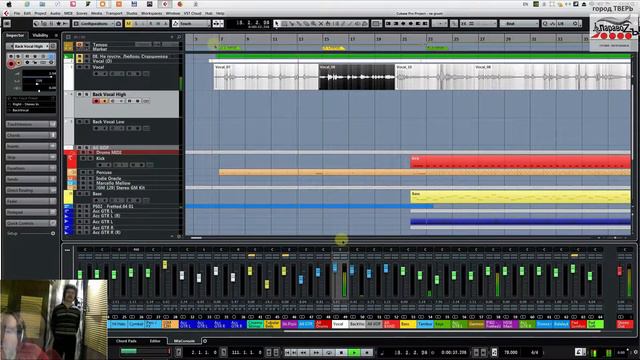Toggle the Cycle loop transport button
This screenshot has height=360, width=640.
click(x=329, y=352)
